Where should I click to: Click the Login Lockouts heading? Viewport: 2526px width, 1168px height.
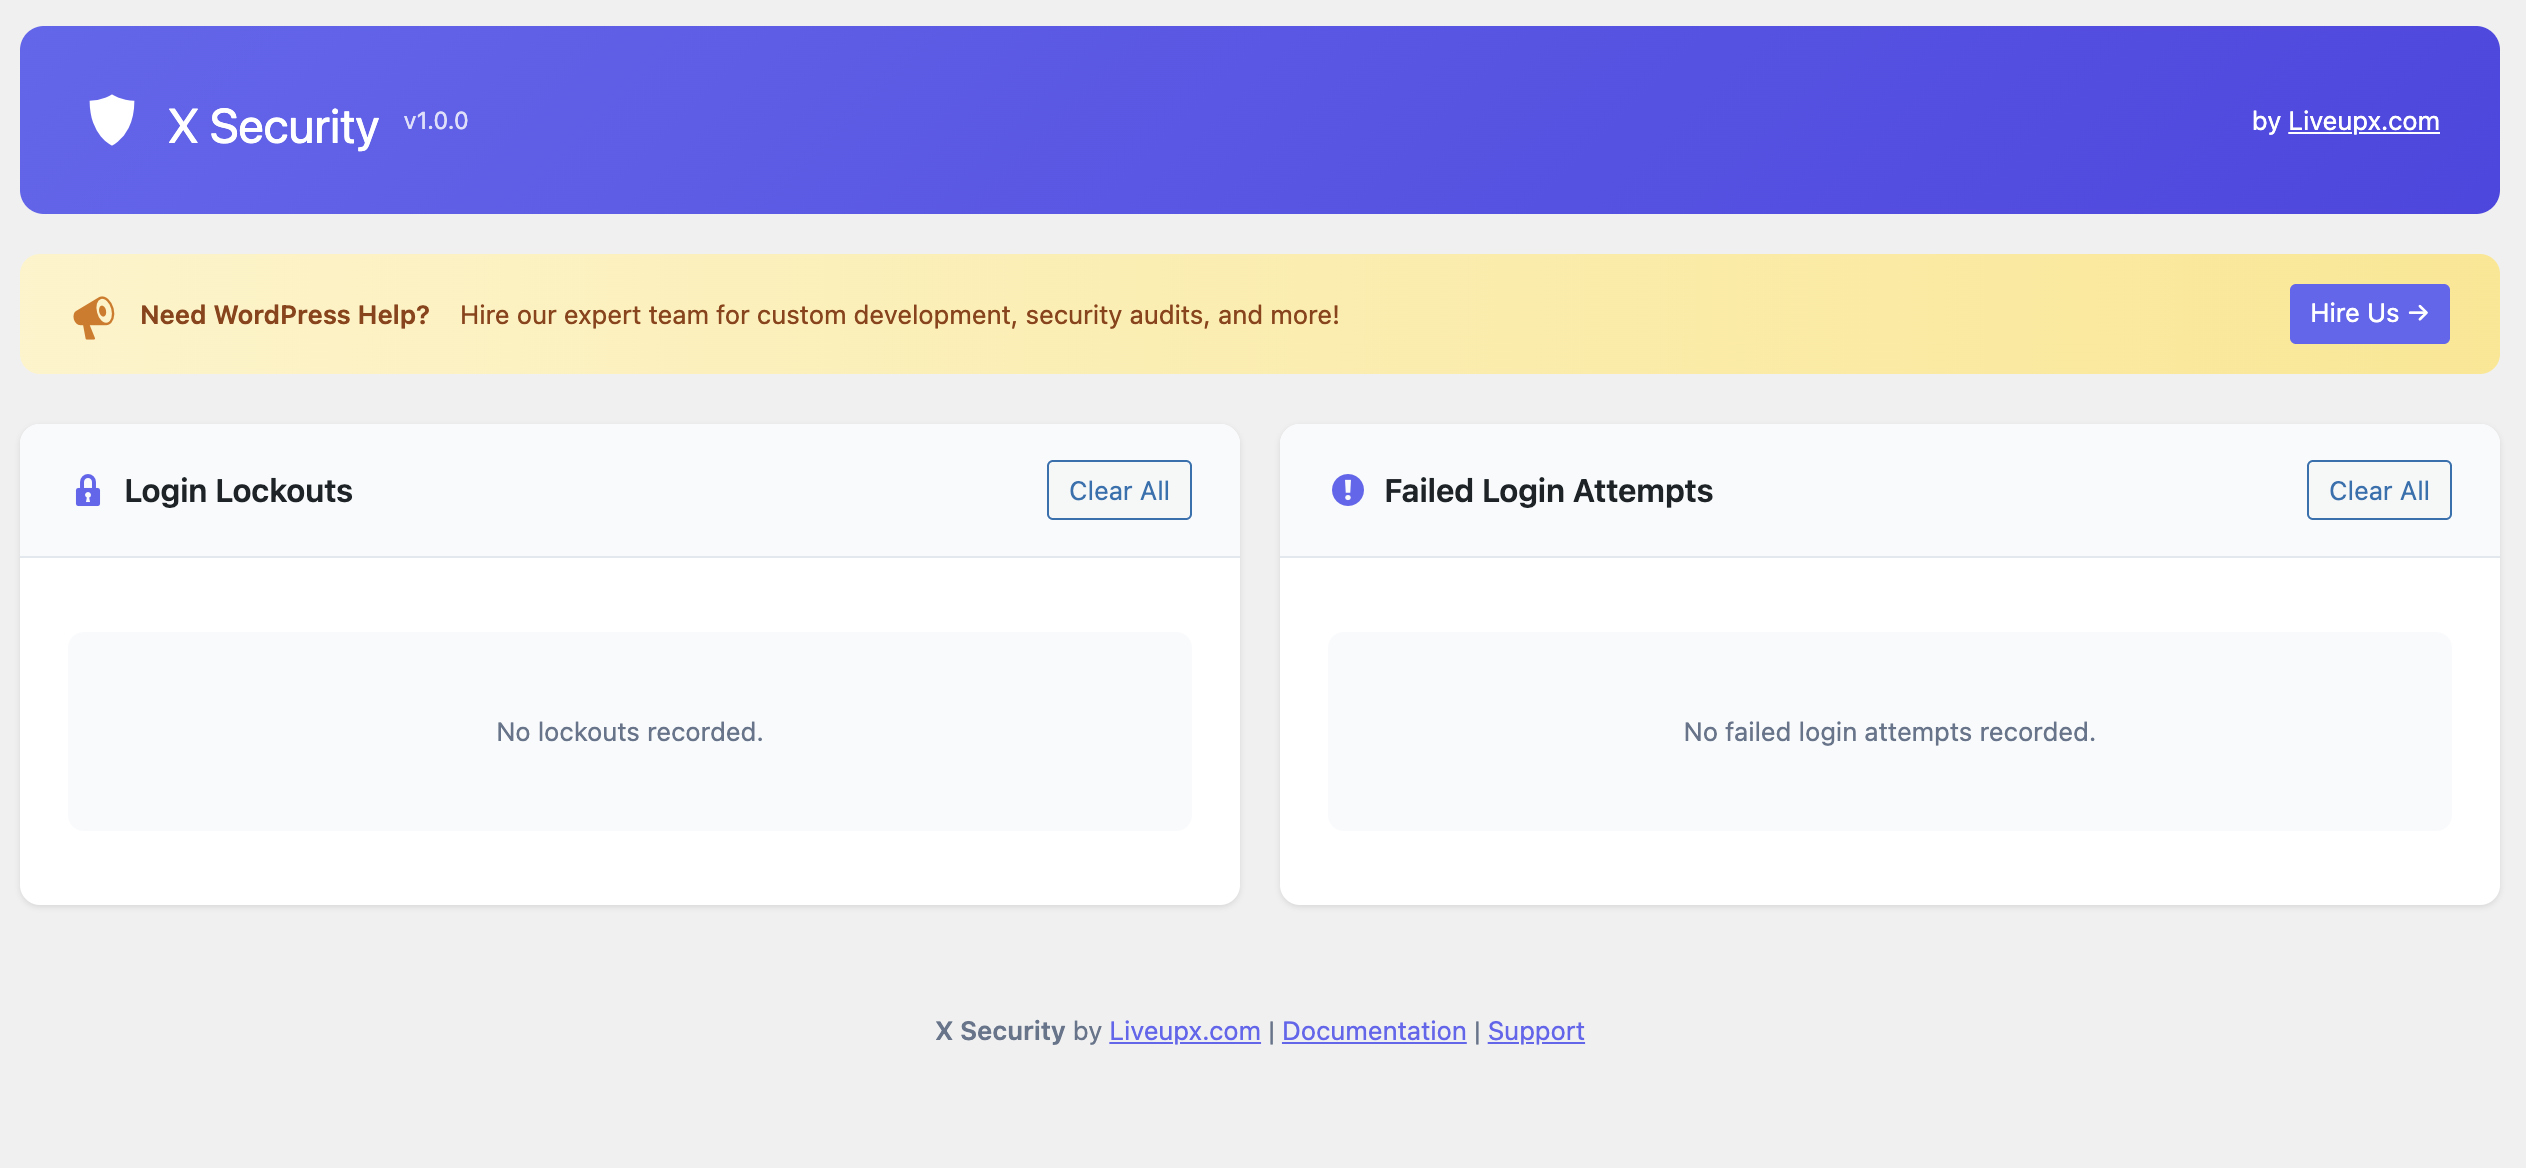238,491
